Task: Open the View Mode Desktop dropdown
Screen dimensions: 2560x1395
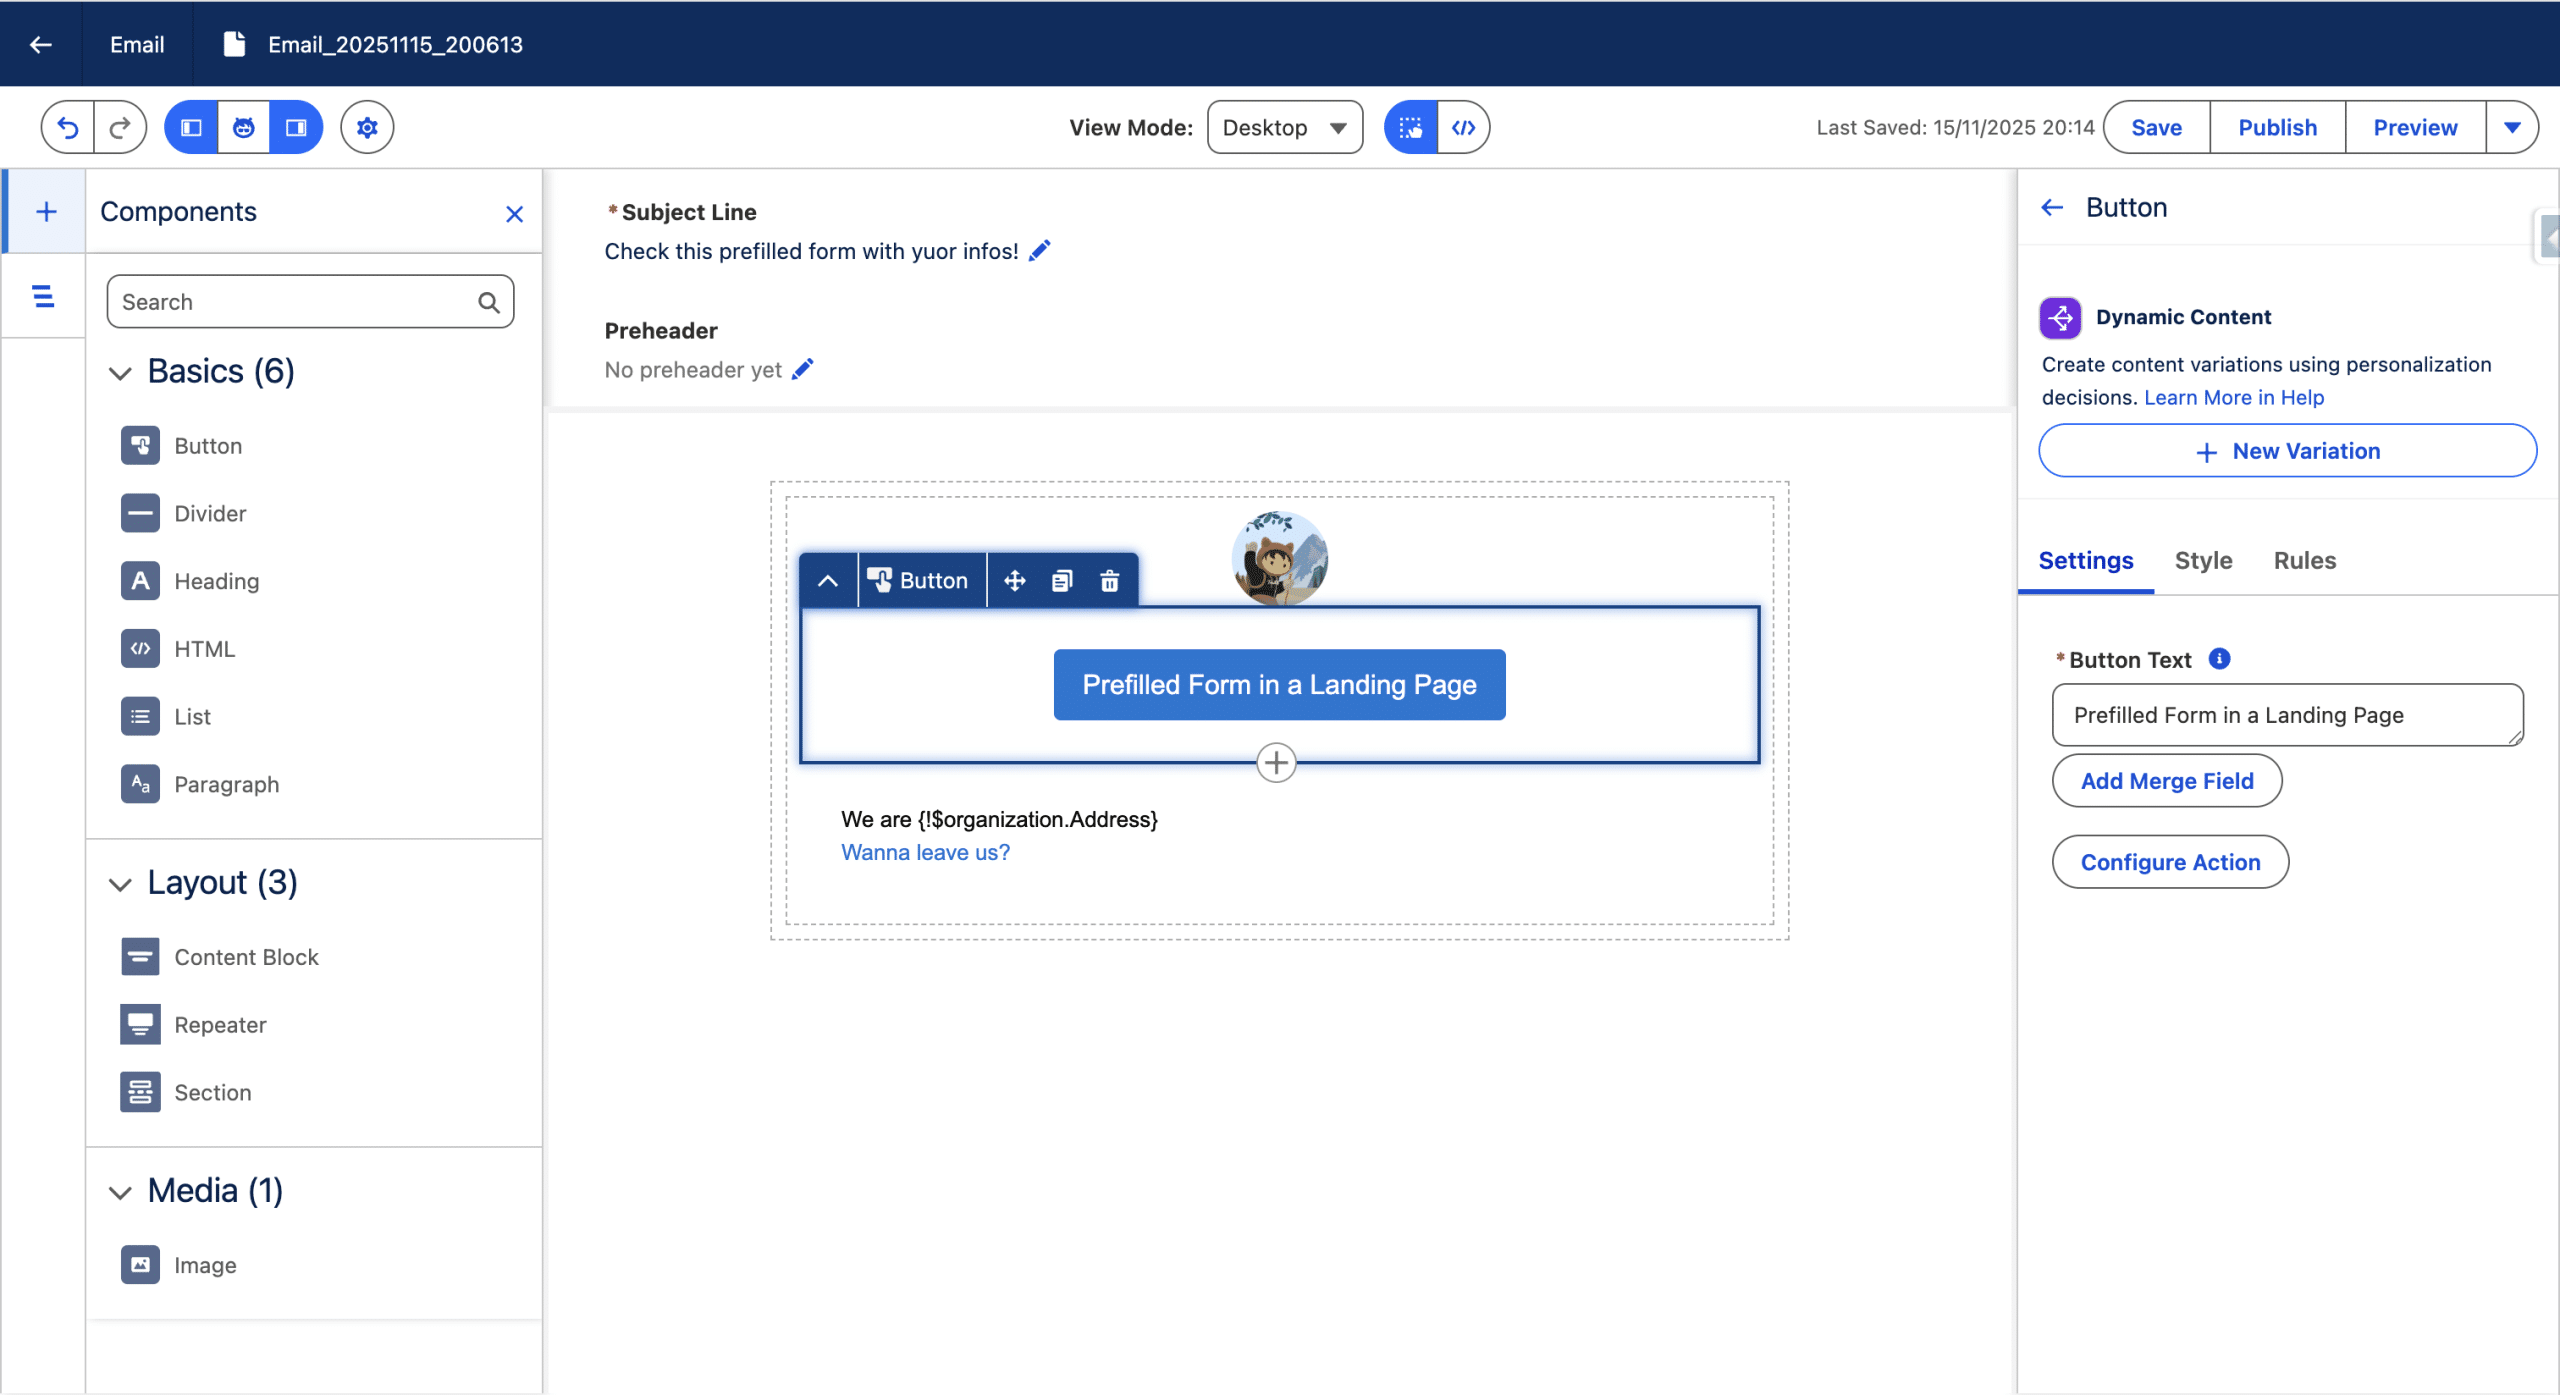Action: pos(1284,127)
